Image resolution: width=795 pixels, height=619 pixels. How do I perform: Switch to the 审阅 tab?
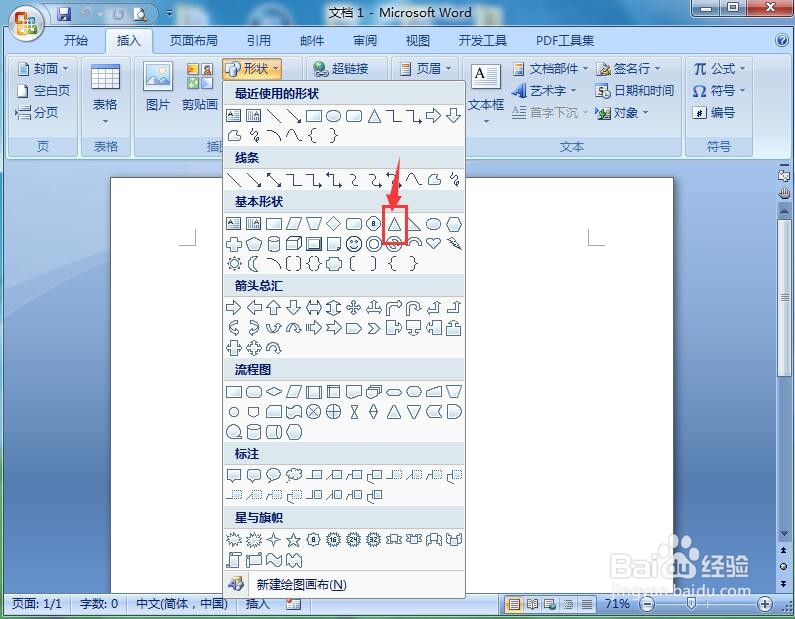pyautogui.click(x=365, y=41)
